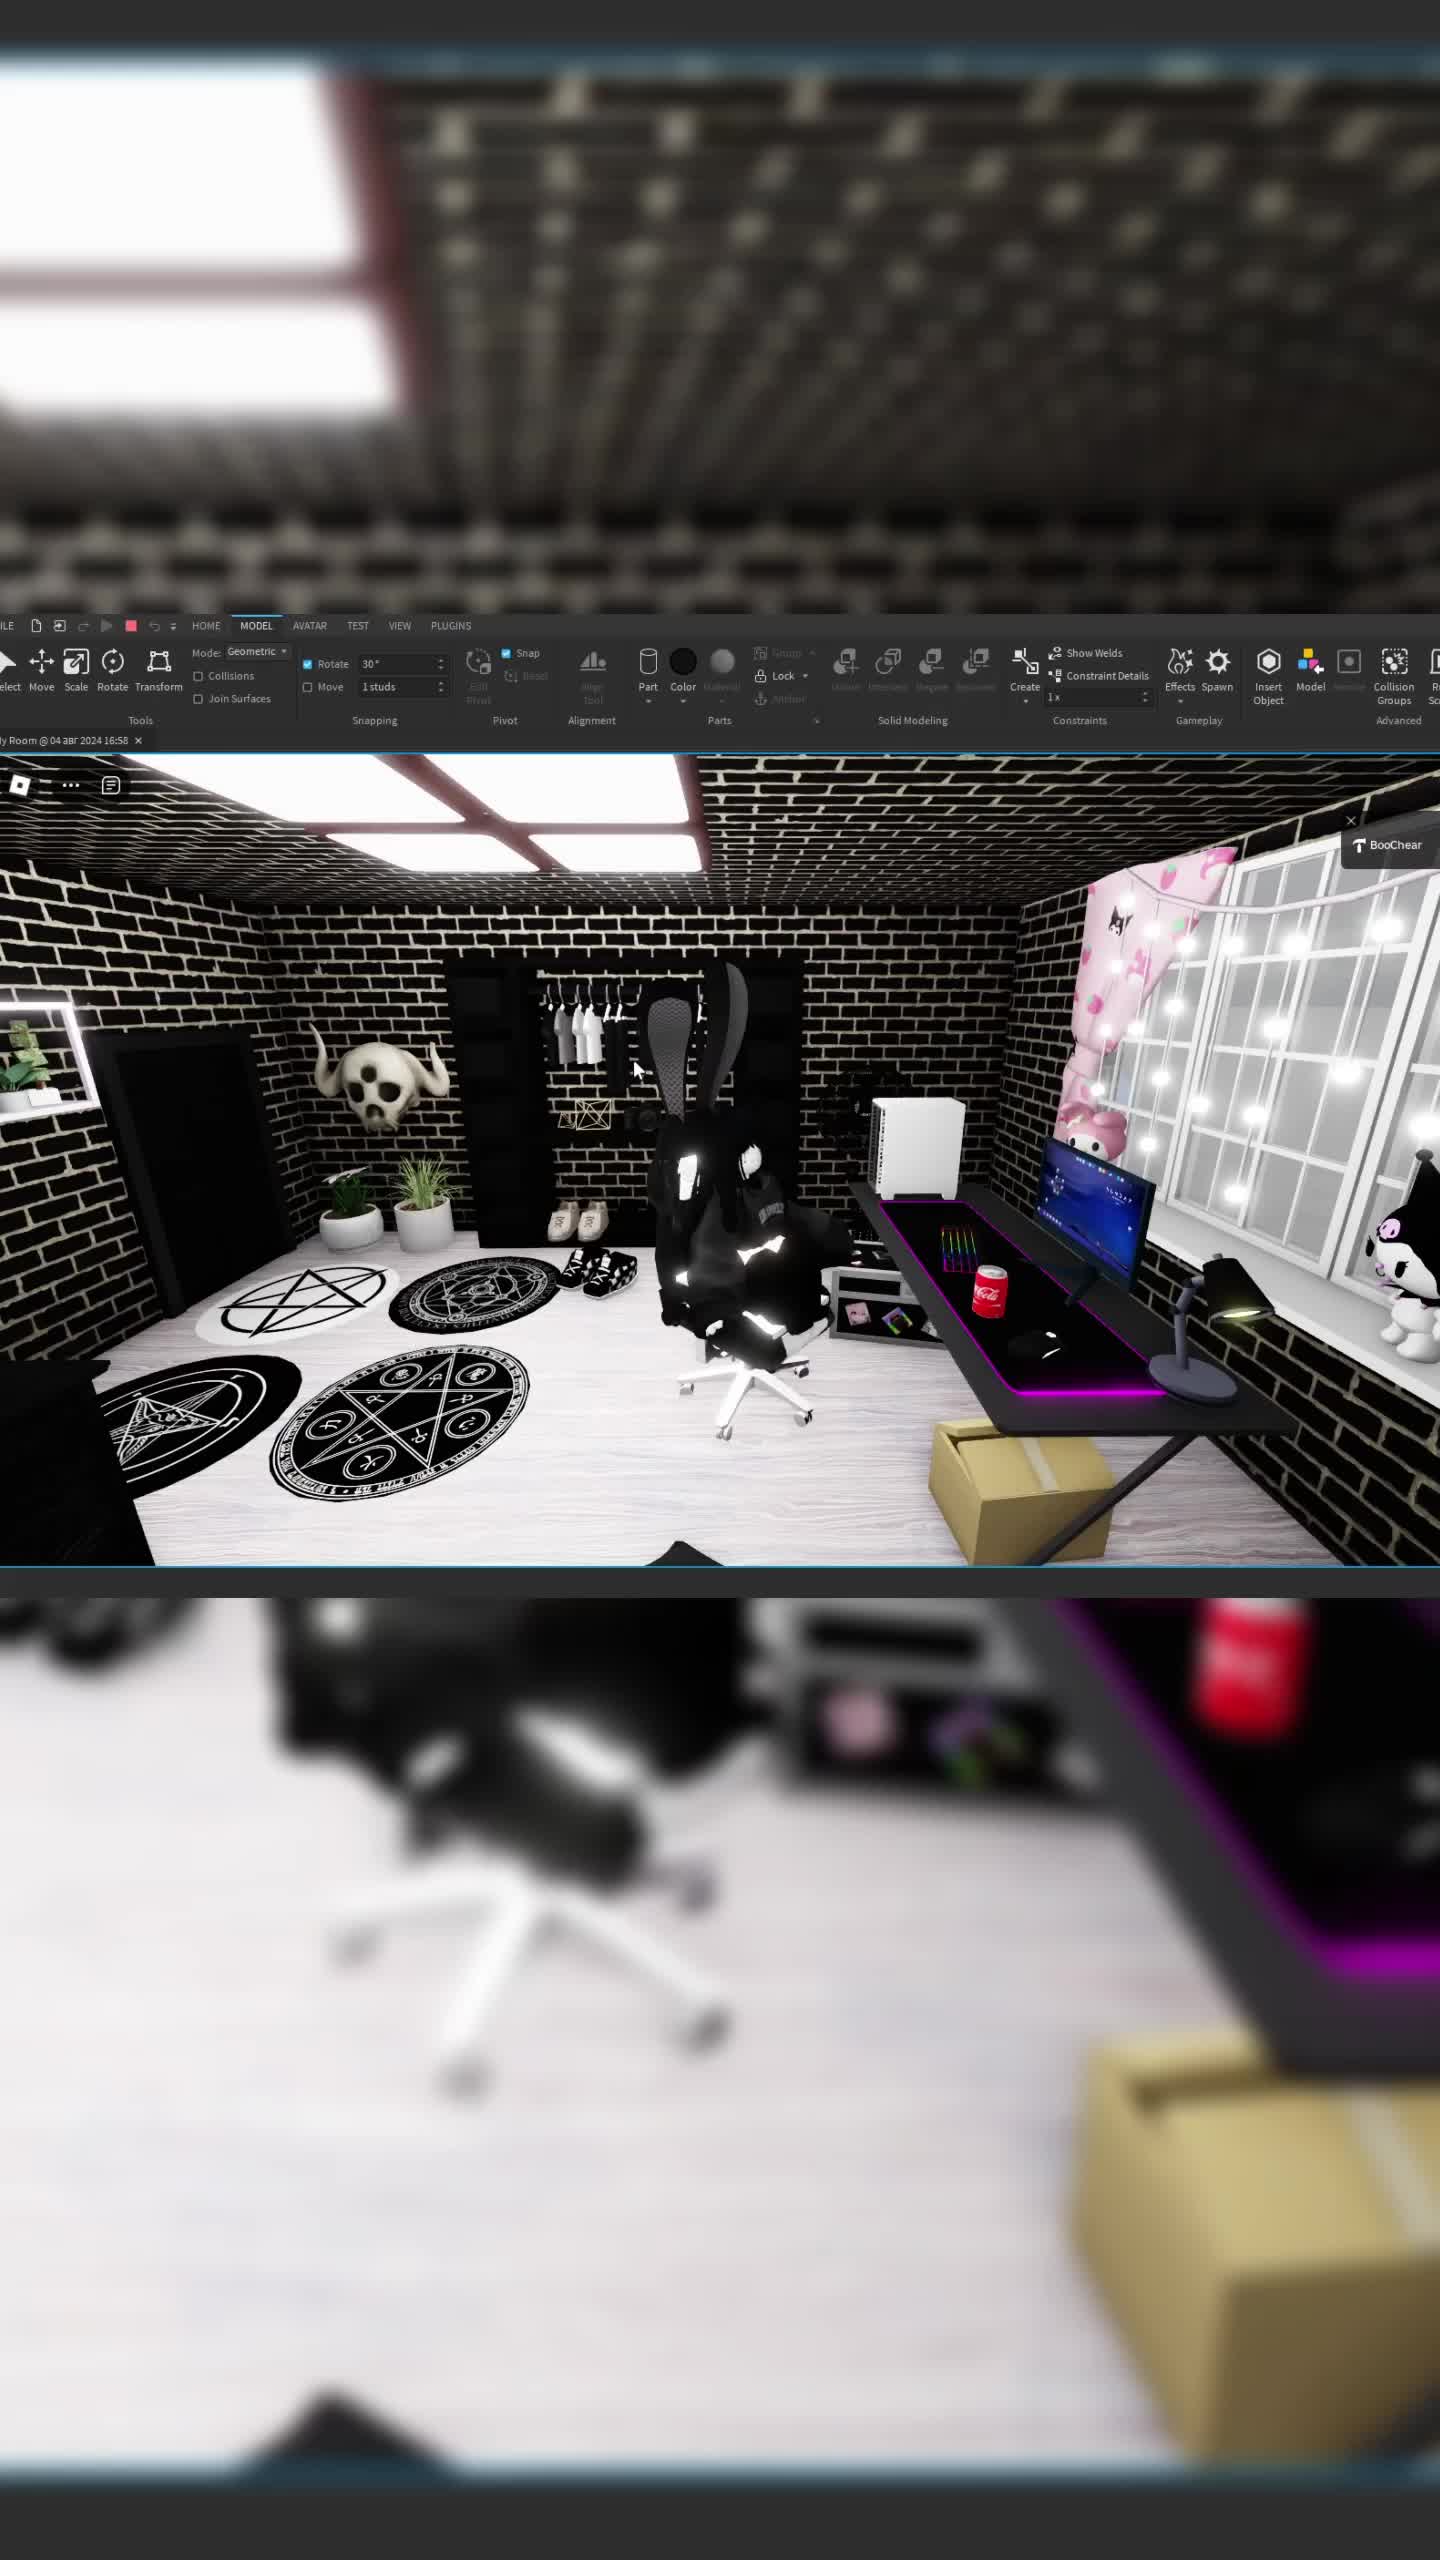Toggle the pivot Snap checkbox
This screenshot has width=1440, height=2560.
coord(506,653)
